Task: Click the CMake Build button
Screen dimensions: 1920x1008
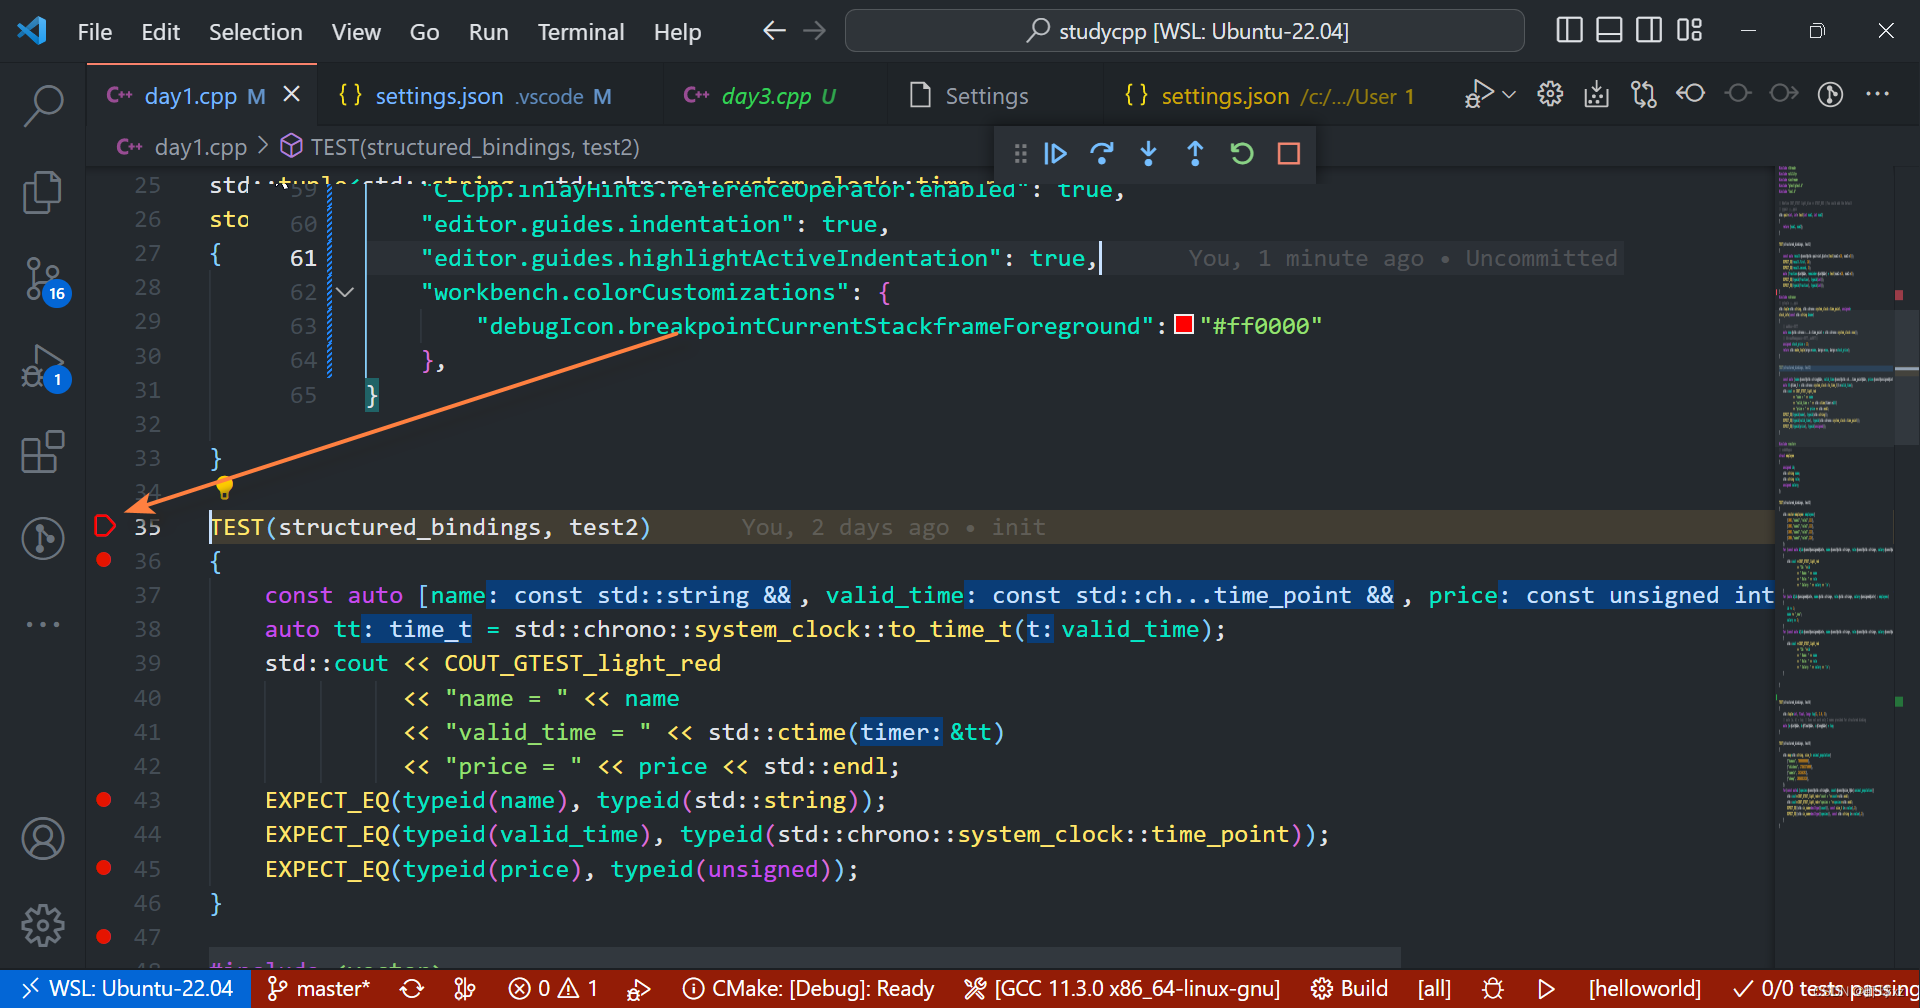Action: [1350, 988]
